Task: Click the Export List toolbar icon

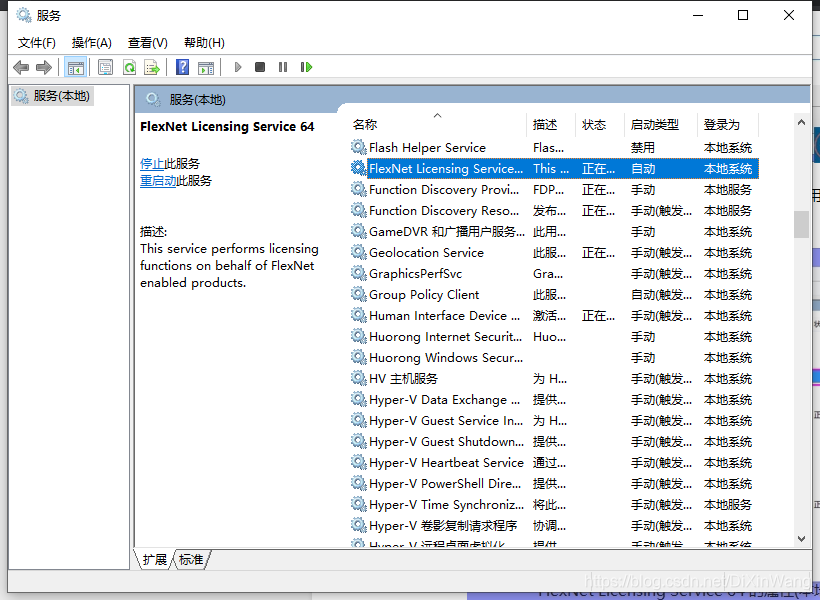Action: pyautogui.click(x=152, y=67)
